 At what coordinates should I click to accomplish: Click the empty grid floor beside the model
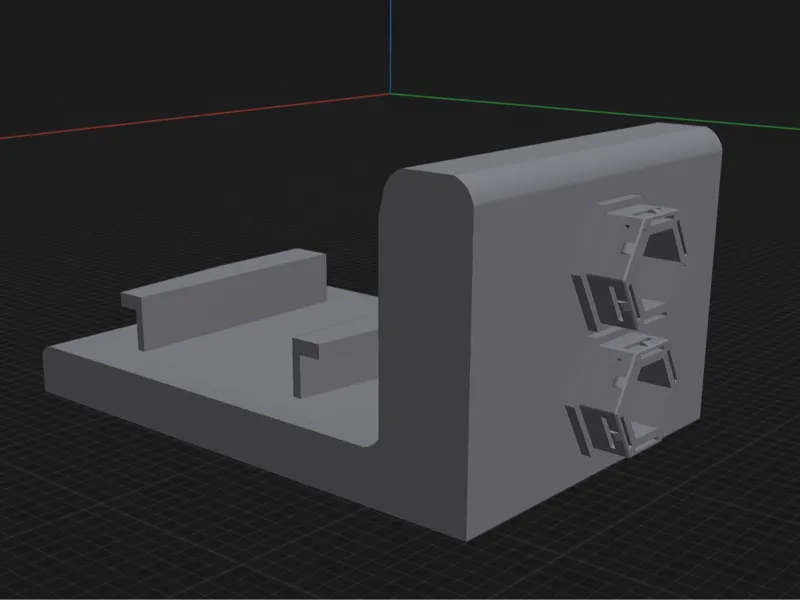[x=153, y=510]
